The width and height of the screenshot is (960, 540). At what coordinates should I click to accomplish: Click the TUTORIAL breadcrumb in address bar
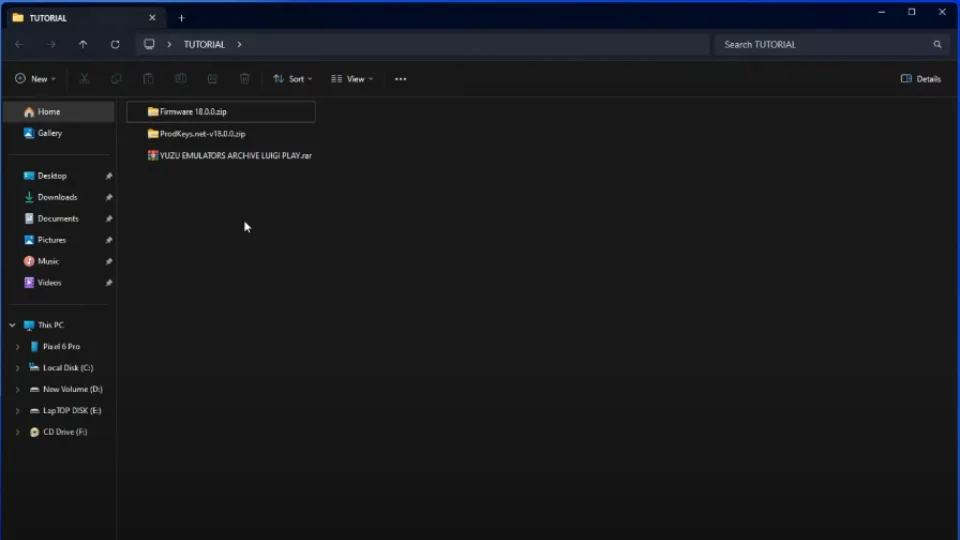204,44
